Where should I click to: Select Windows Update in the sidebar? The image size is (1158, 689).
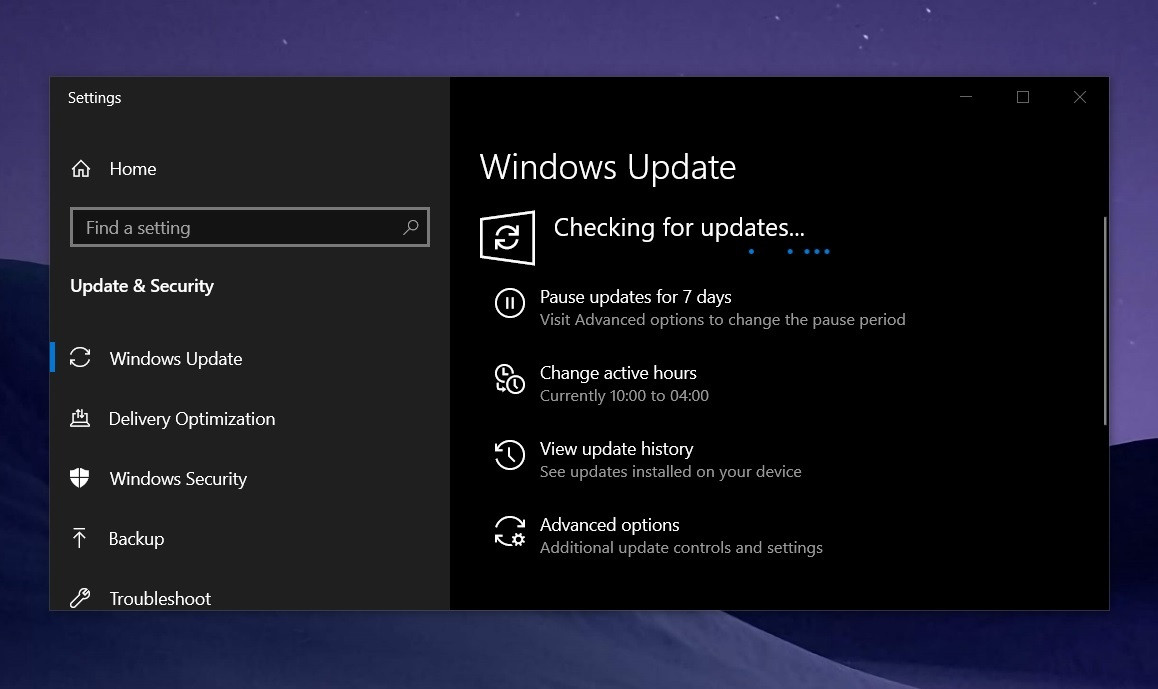click(175, 358)
